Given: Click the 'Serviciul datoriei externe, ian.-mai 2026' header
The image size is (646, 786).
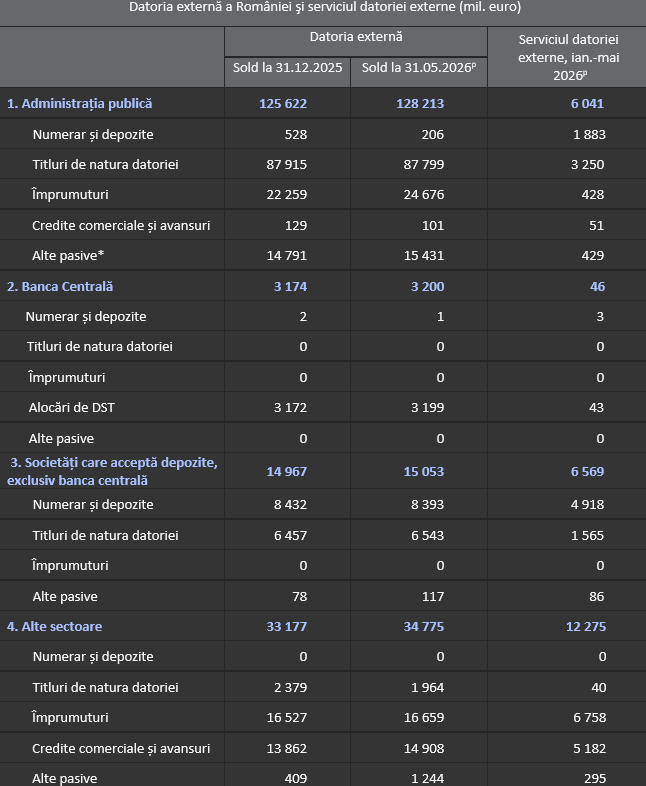Looking at the screenshot, I should [568, 57].
